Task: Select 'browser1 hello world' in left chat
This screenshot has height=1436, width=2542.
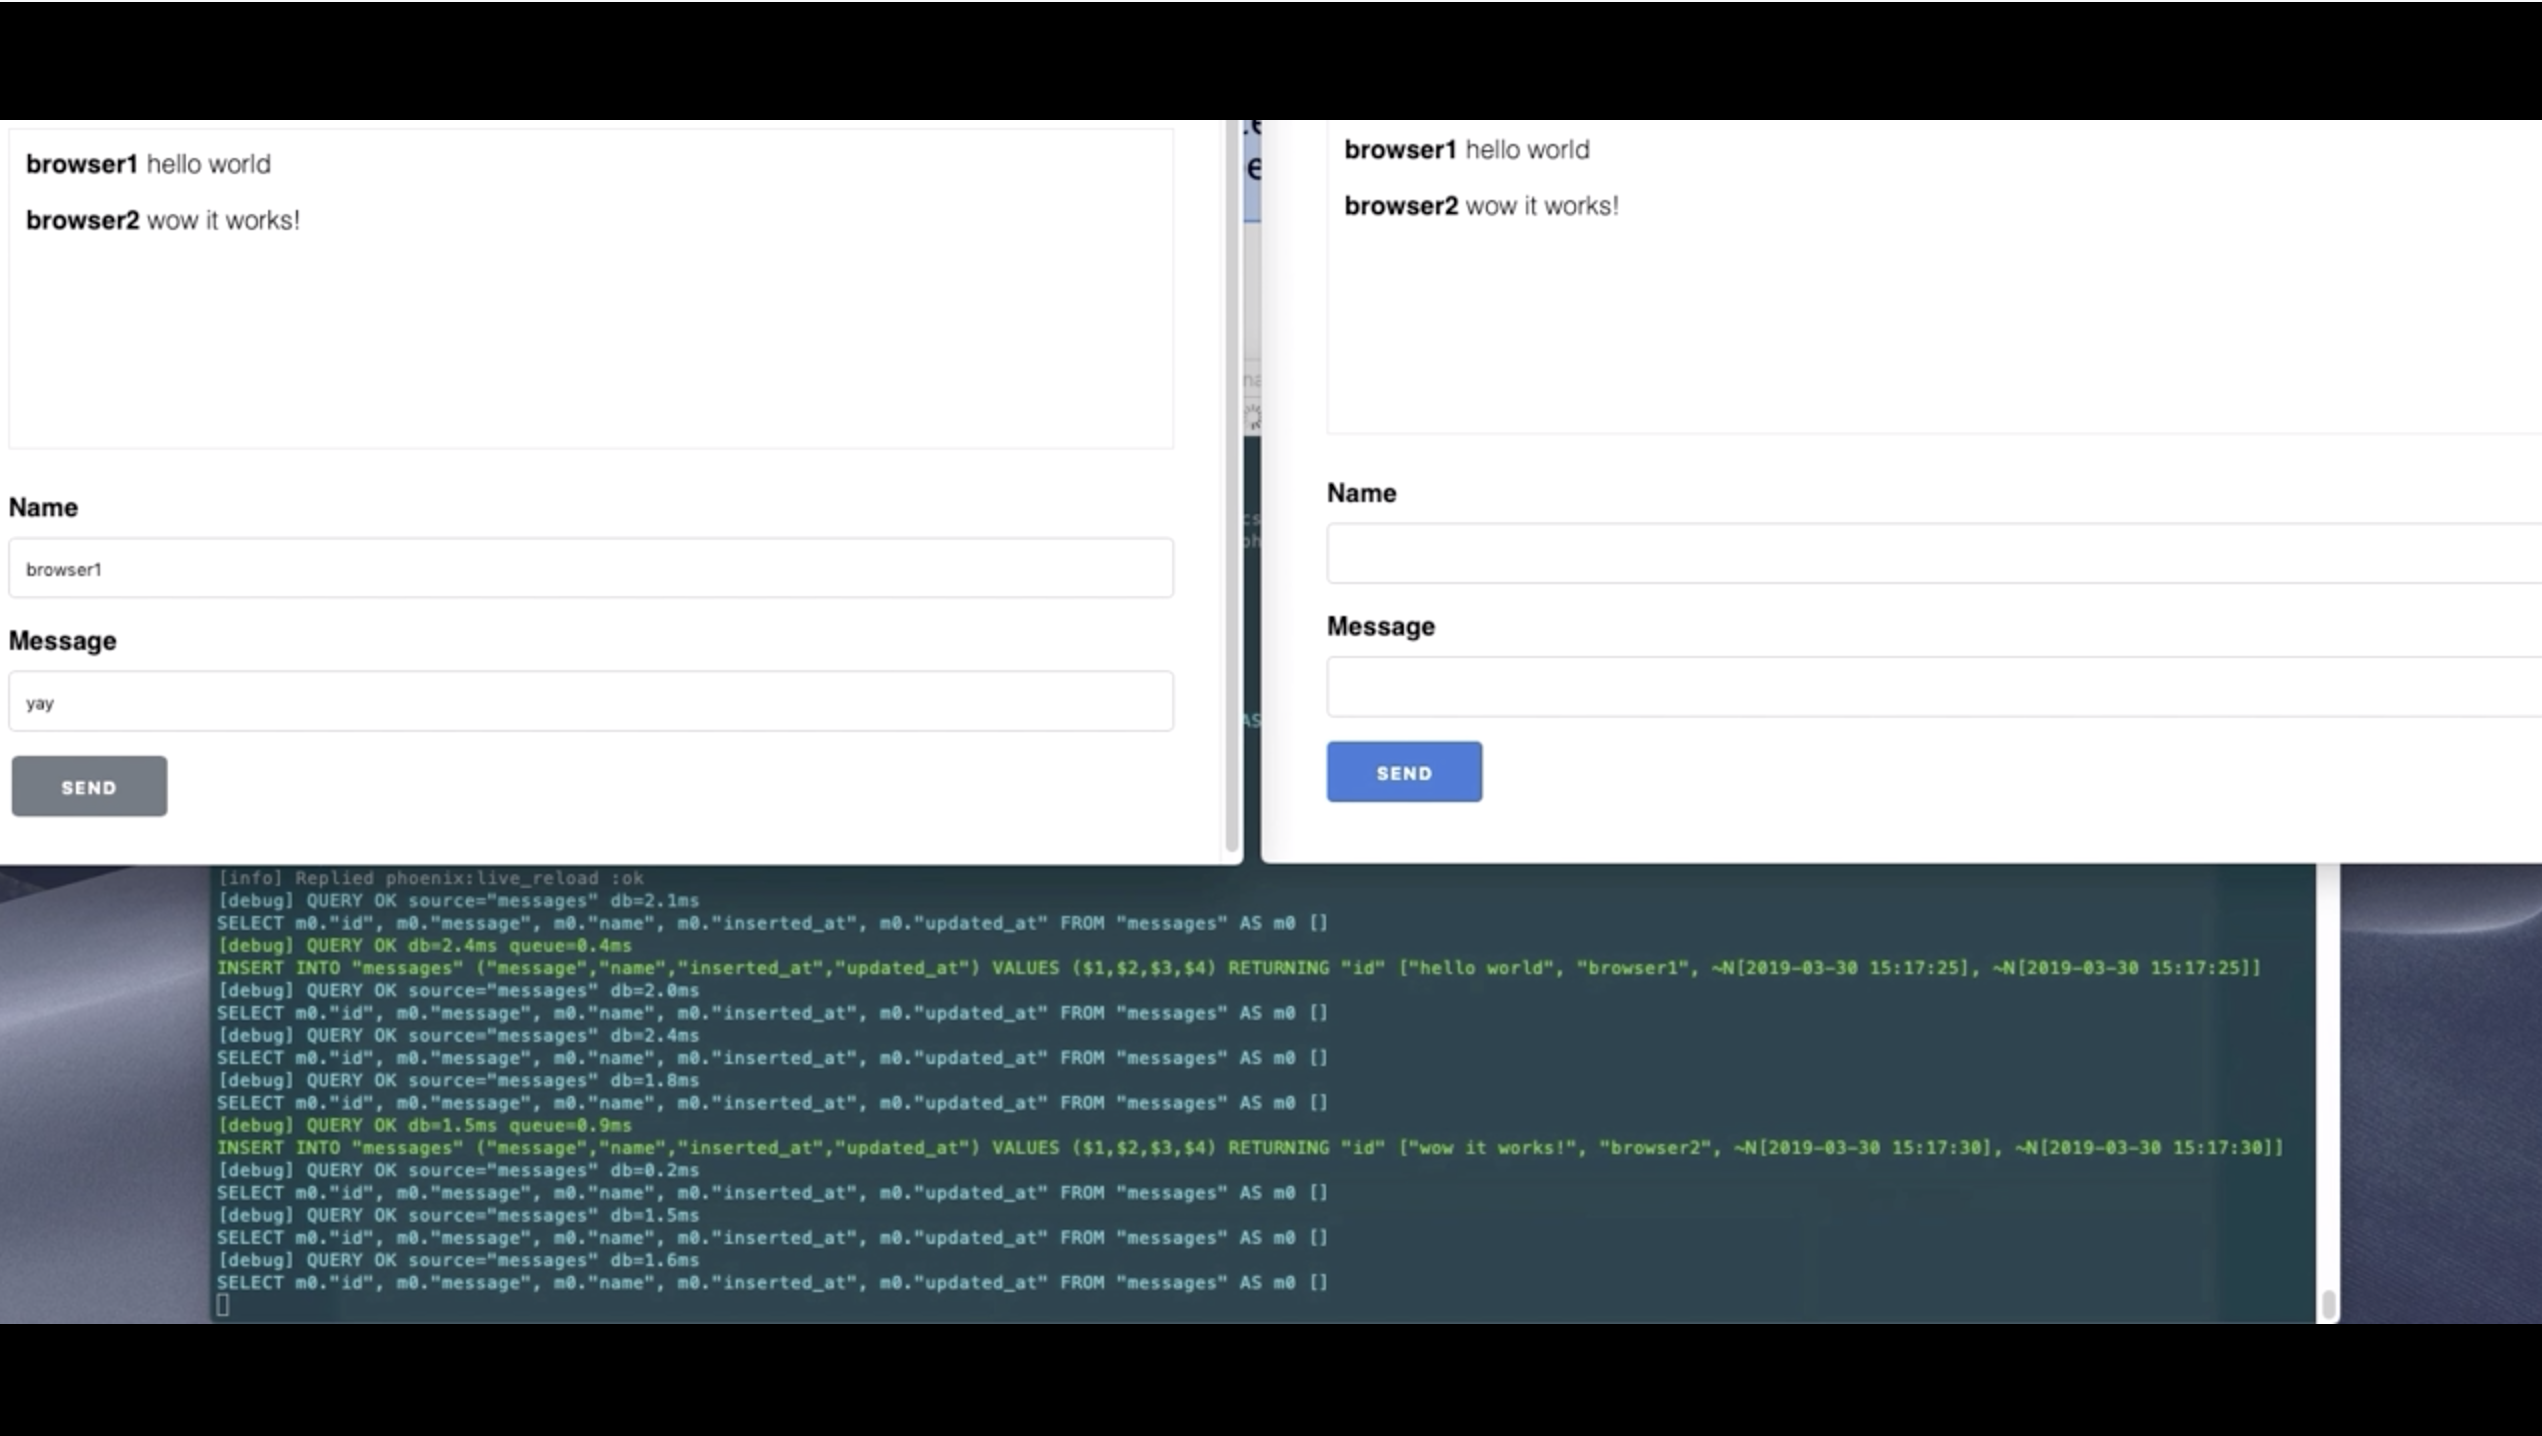Action: point(148,164)
